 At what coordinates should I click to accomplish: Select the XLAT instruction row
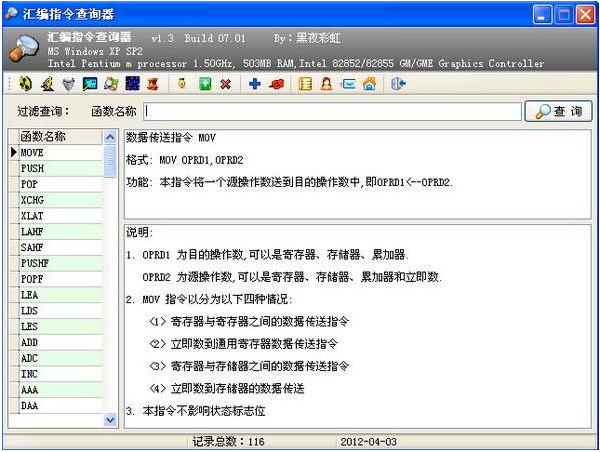[x=60, y=216]
